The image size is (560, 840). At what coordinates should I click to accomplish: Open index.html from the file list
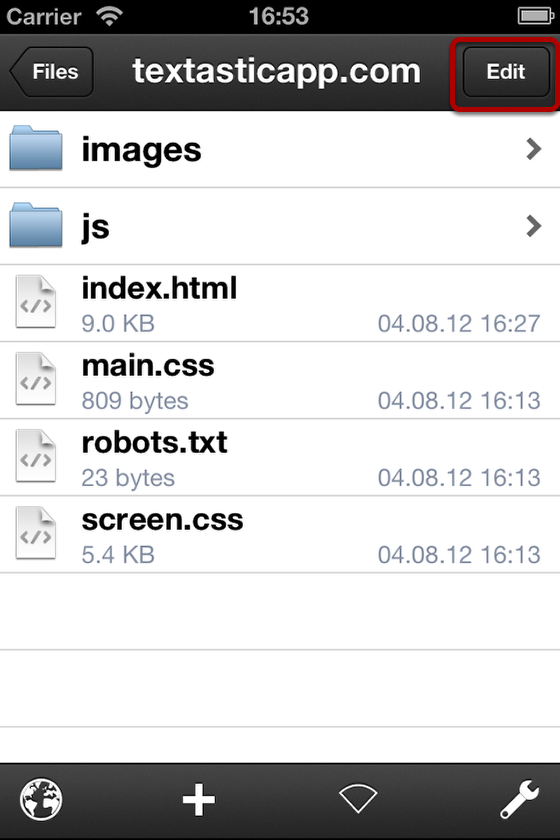(x=280, y=303)
